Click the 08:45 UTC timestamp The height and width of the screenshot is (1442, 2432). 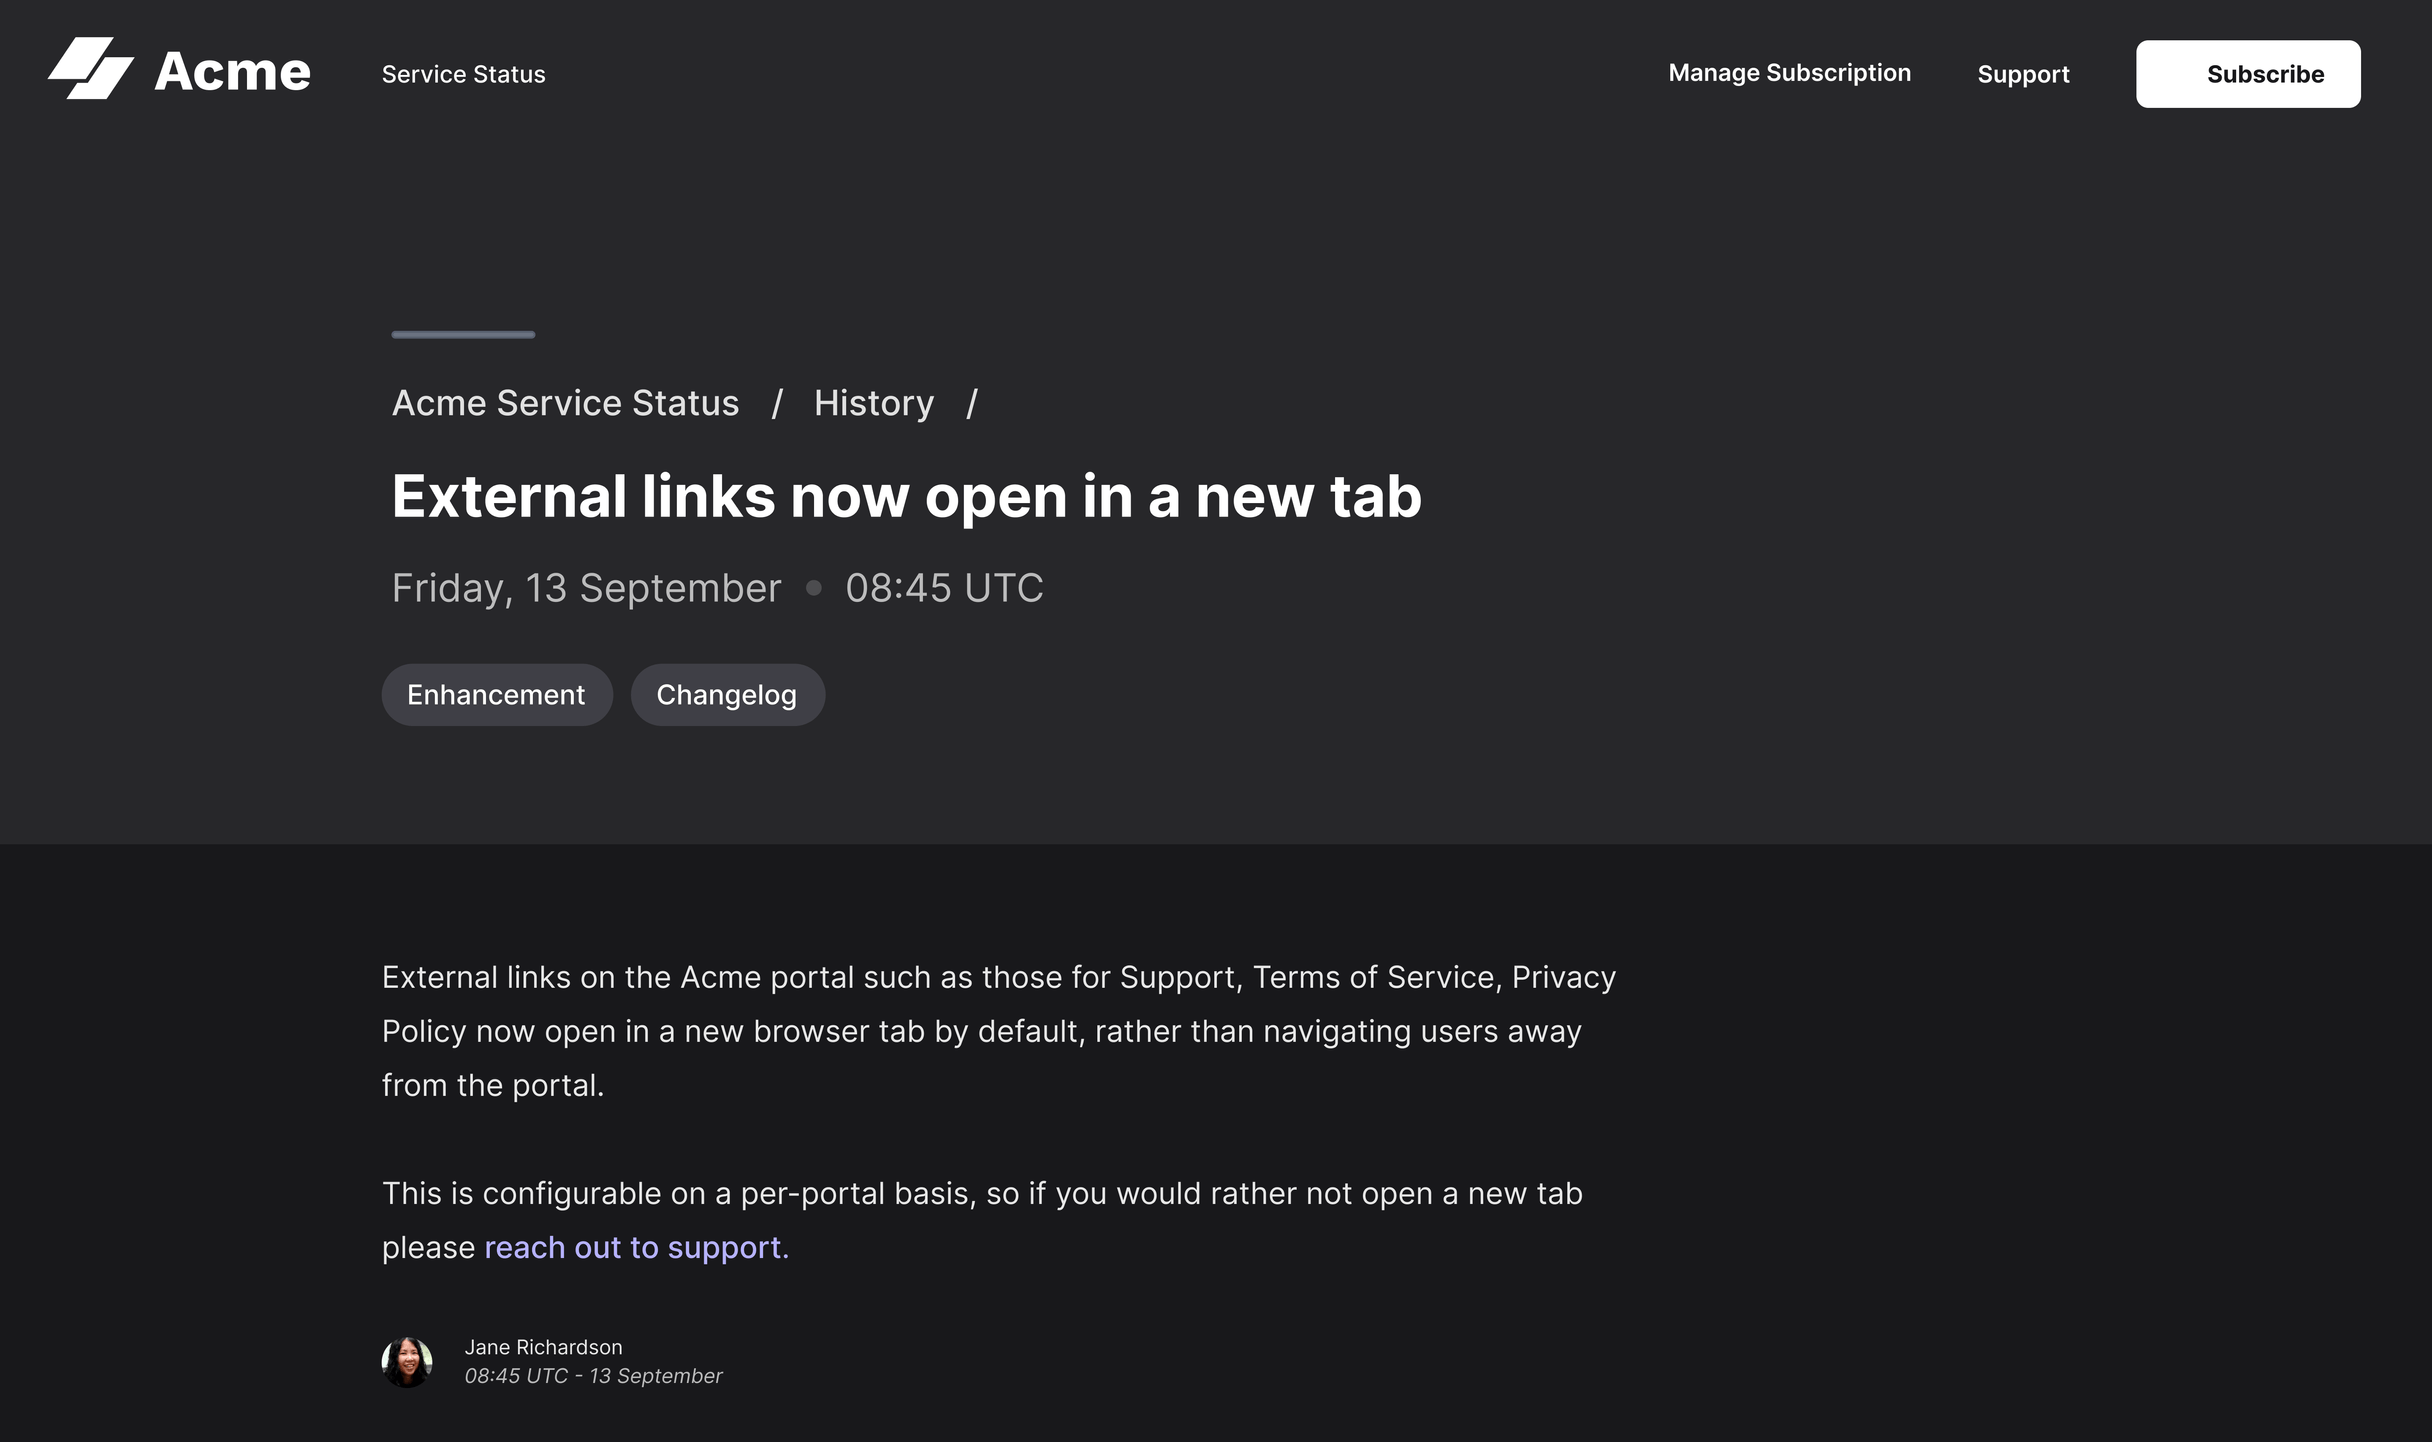point(945,588)
